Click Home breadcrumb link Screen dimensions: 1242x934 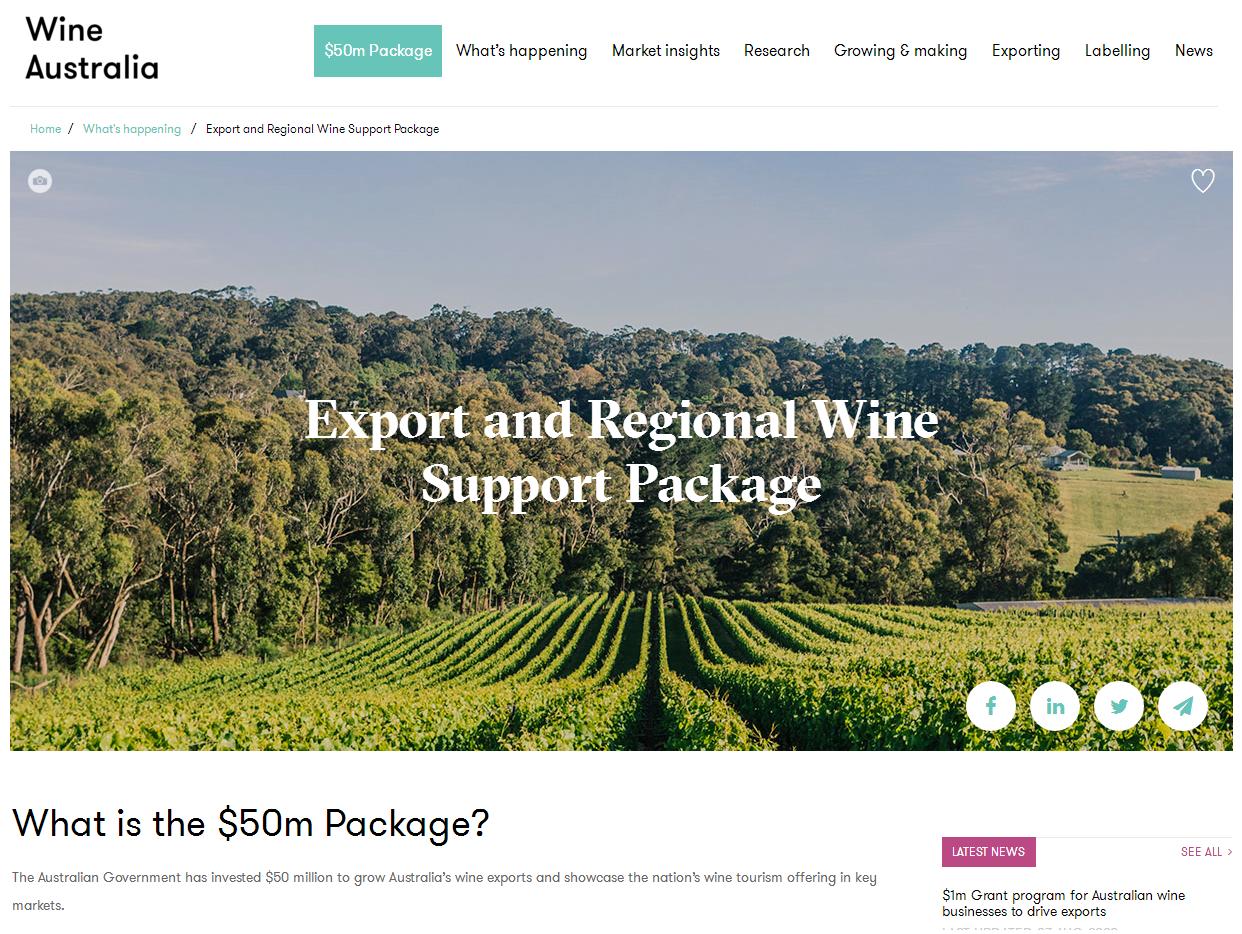(x=45, y=129)
